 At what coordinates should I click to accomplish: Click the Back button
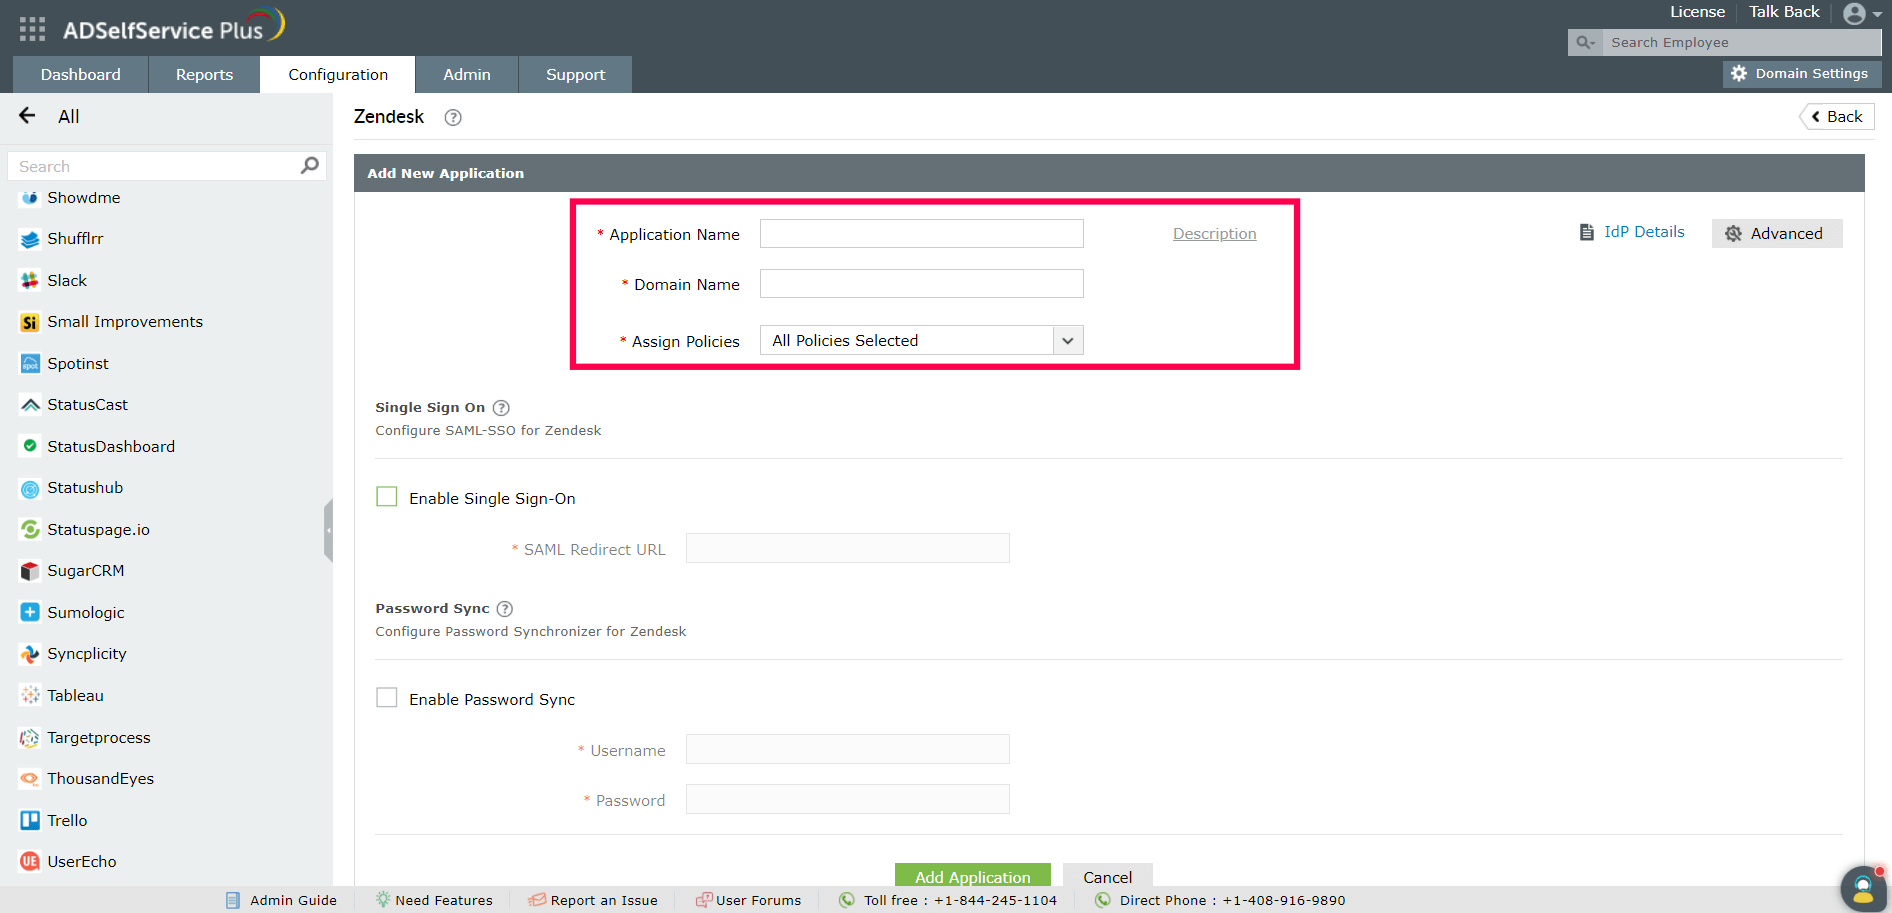[1837, 116]
